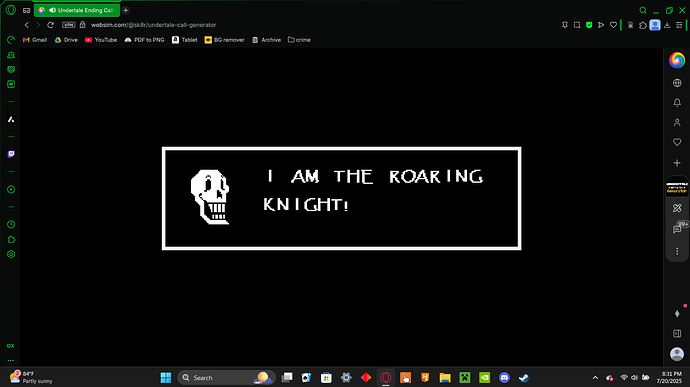Click the pinboard pin icon in toolbar

(565, 25)
